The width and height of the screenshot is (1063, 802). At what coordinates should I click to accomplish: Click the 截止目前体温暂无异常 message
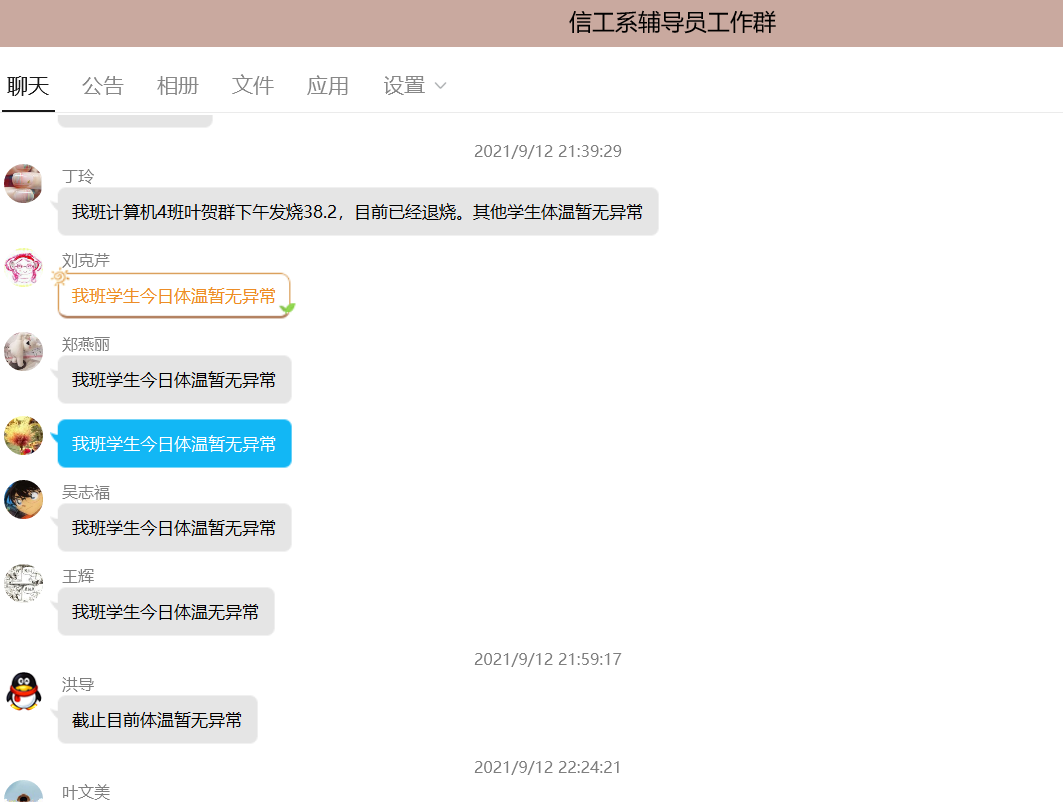pos(157,720)
